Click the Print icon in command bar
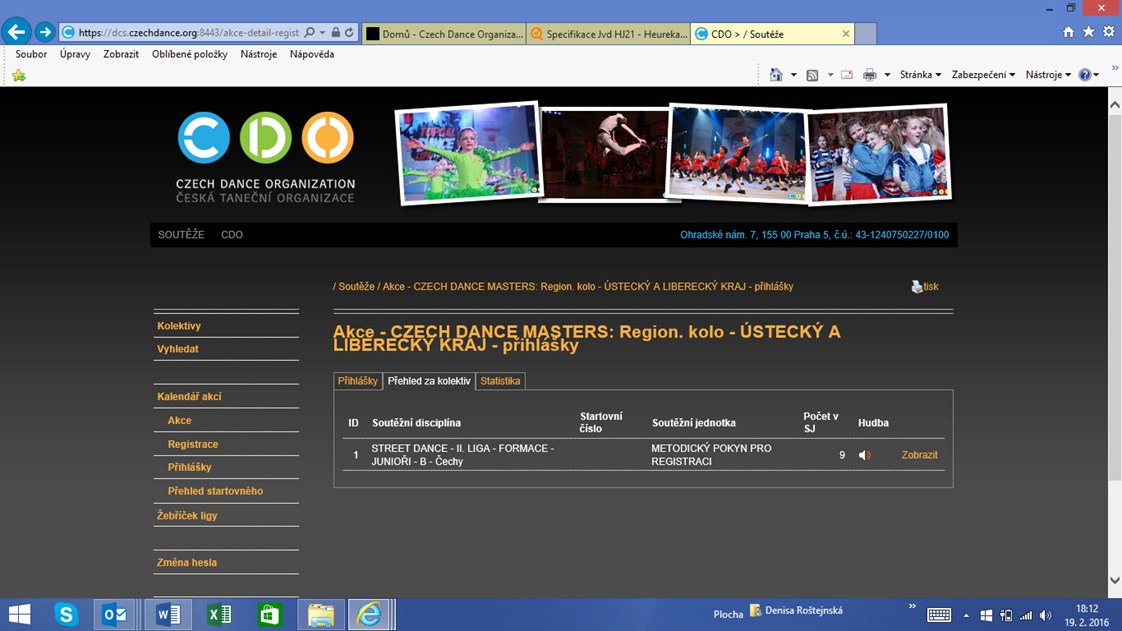The image size is (1122, 631). (869, 75)
